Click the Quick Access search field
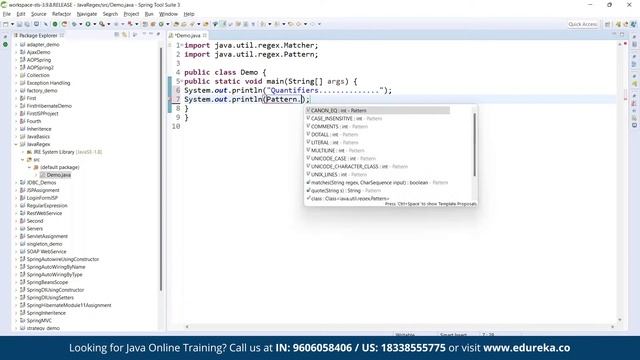 pos(583,24)
